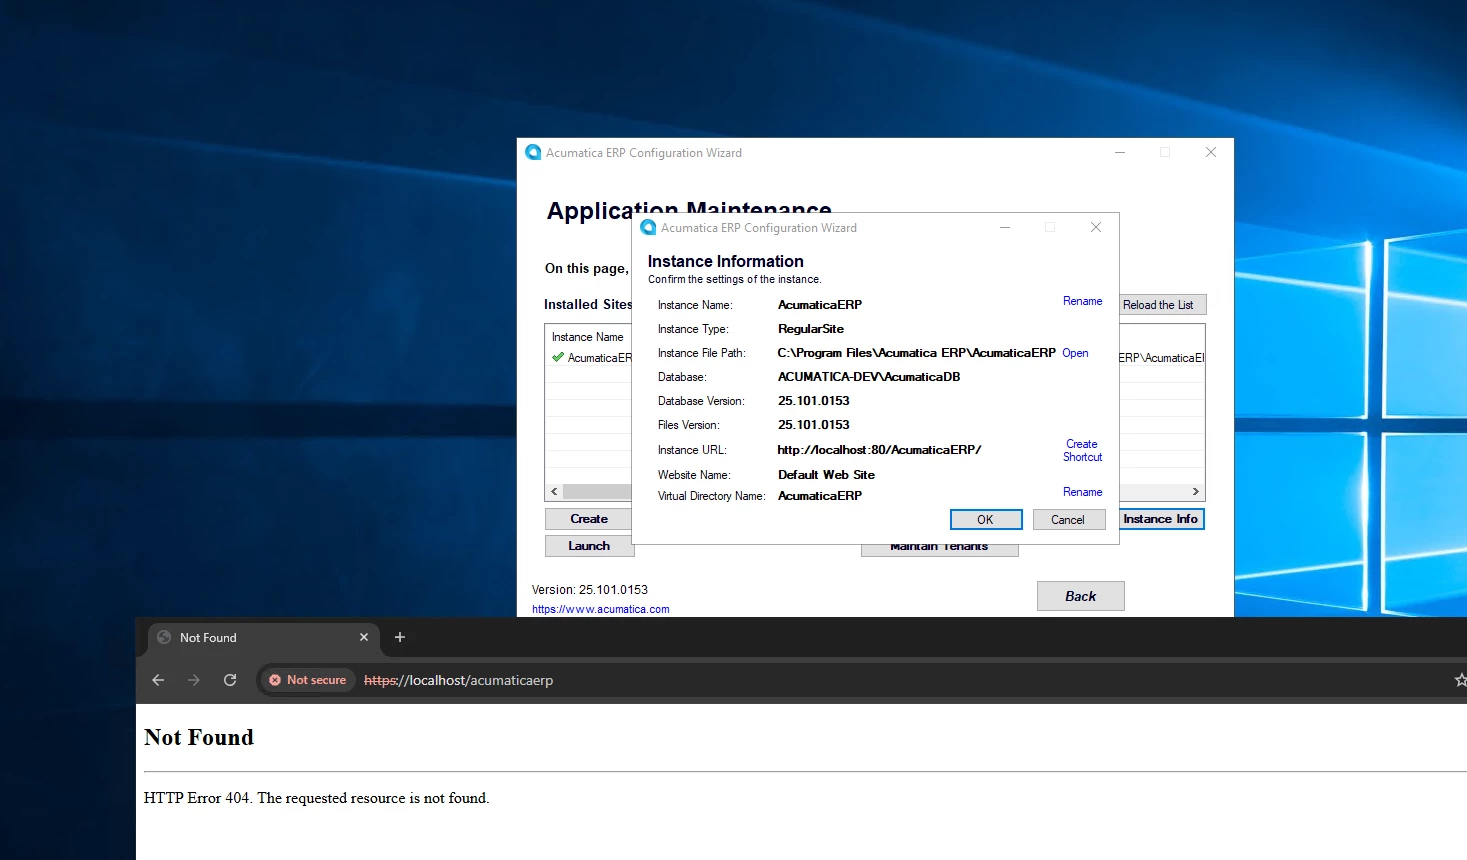Image resolution: width=1467 pixels, height=860 pixels.
Task: Click the Reload the List button
Action: 1162,305
